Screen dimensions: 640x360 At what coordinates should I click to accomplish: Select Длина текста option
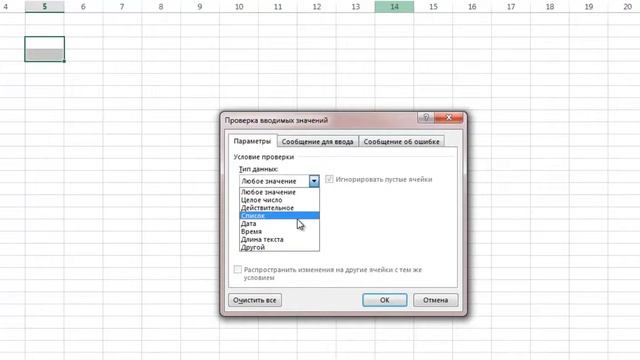tap(279, 239)
